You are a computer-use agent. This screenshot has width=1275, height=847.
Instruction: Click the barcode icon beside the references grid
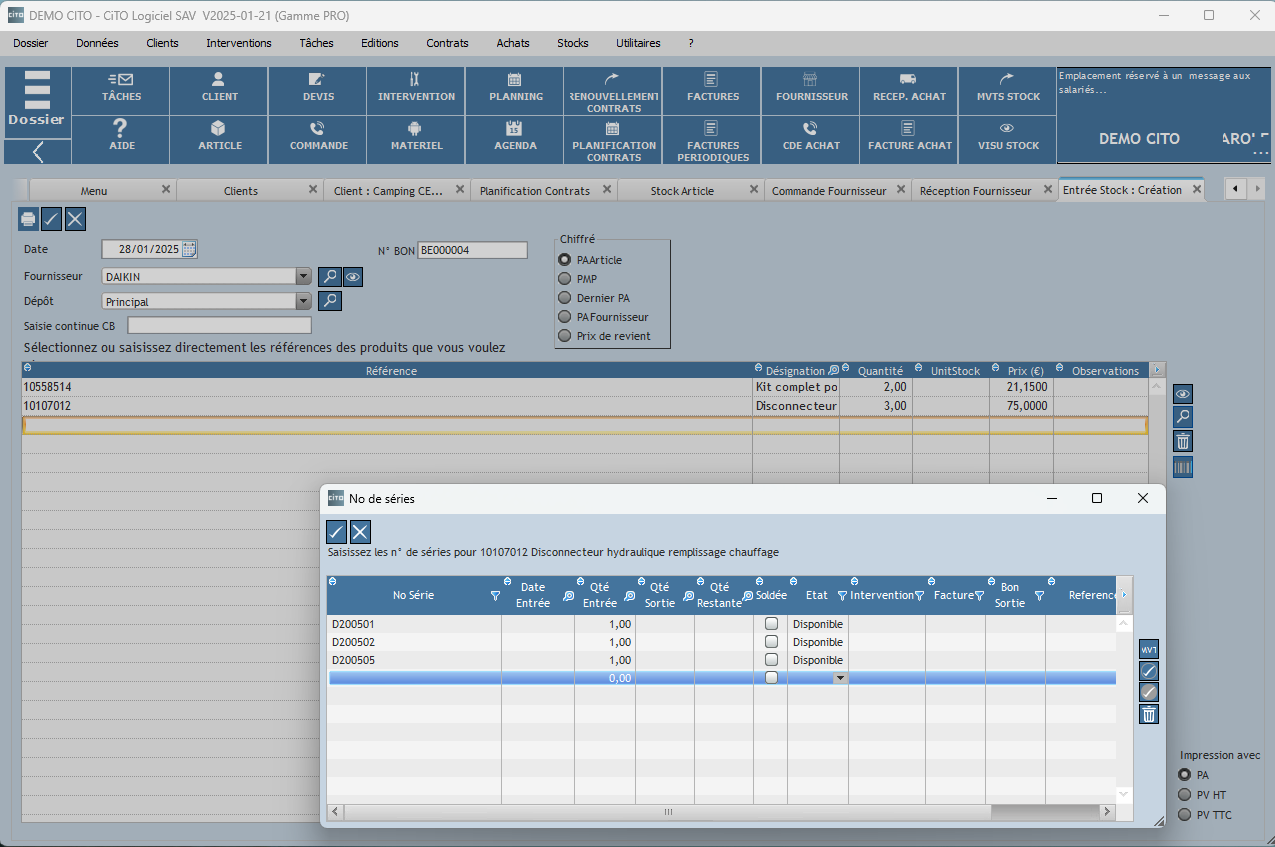point(1183,466)
